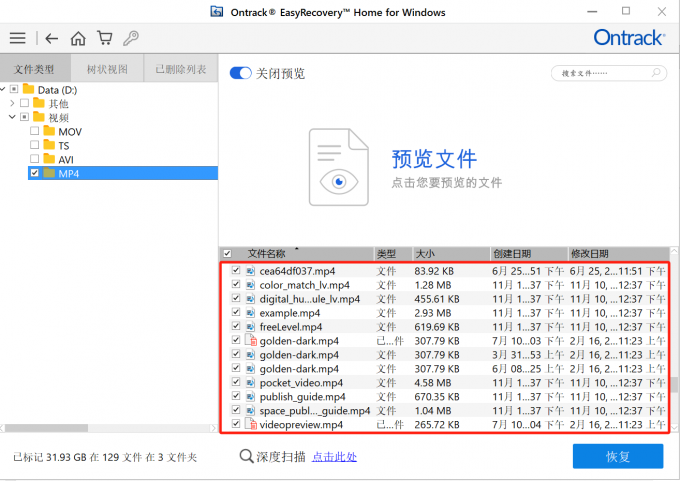Check the MOV folder checkbox

35,131
